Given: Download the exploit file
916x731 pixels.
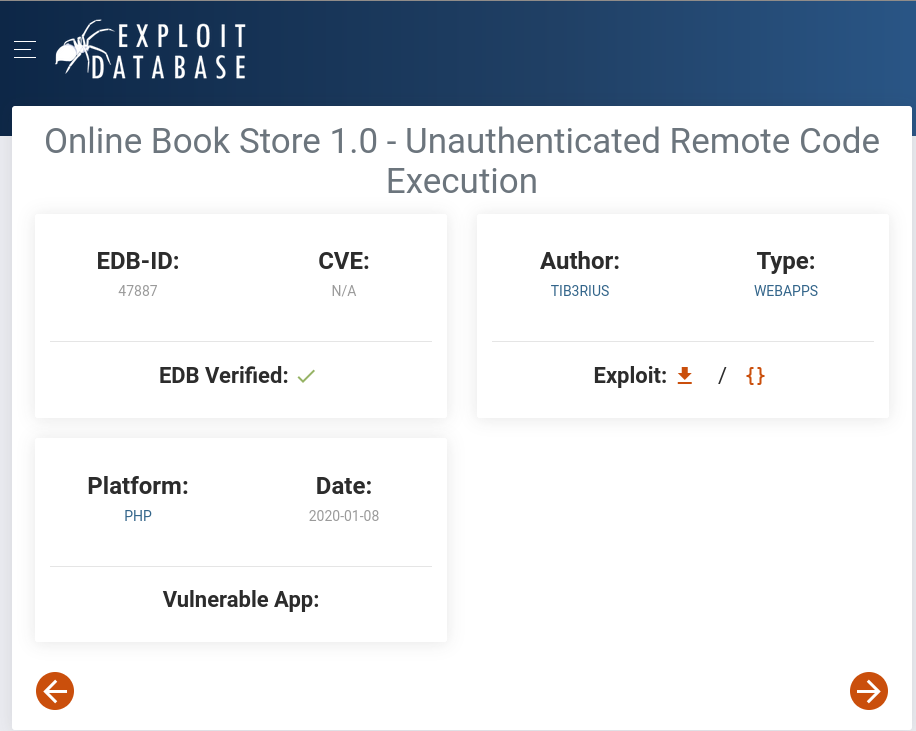Looking at the screenshot, I should pyautogui.click(x=685, y=376).
